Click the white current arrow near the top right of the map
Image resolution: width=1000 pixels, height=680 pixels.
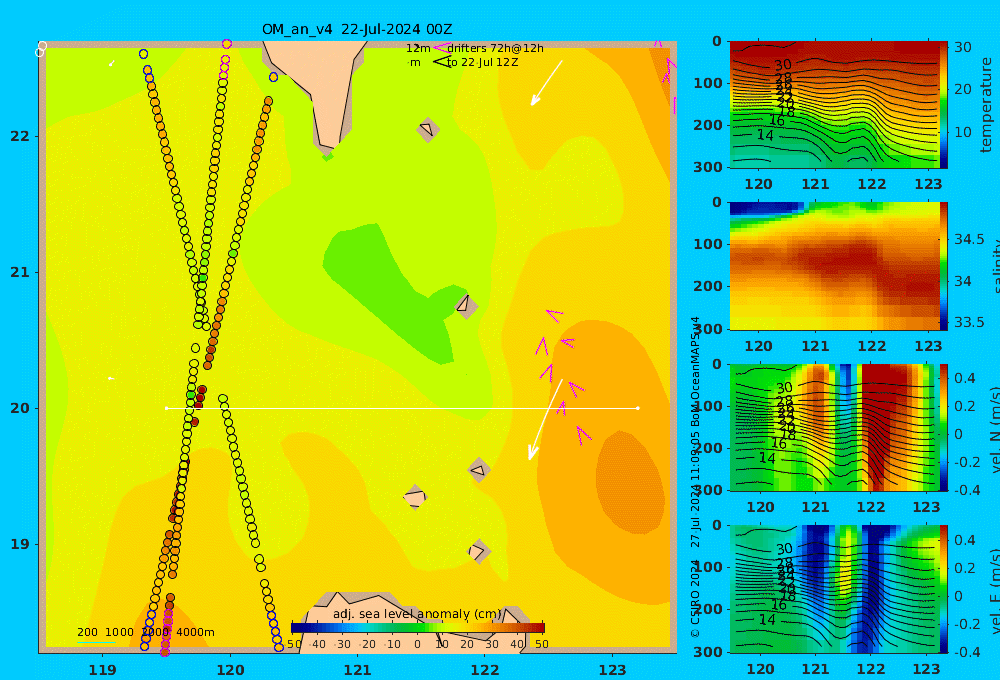point(547,83)
